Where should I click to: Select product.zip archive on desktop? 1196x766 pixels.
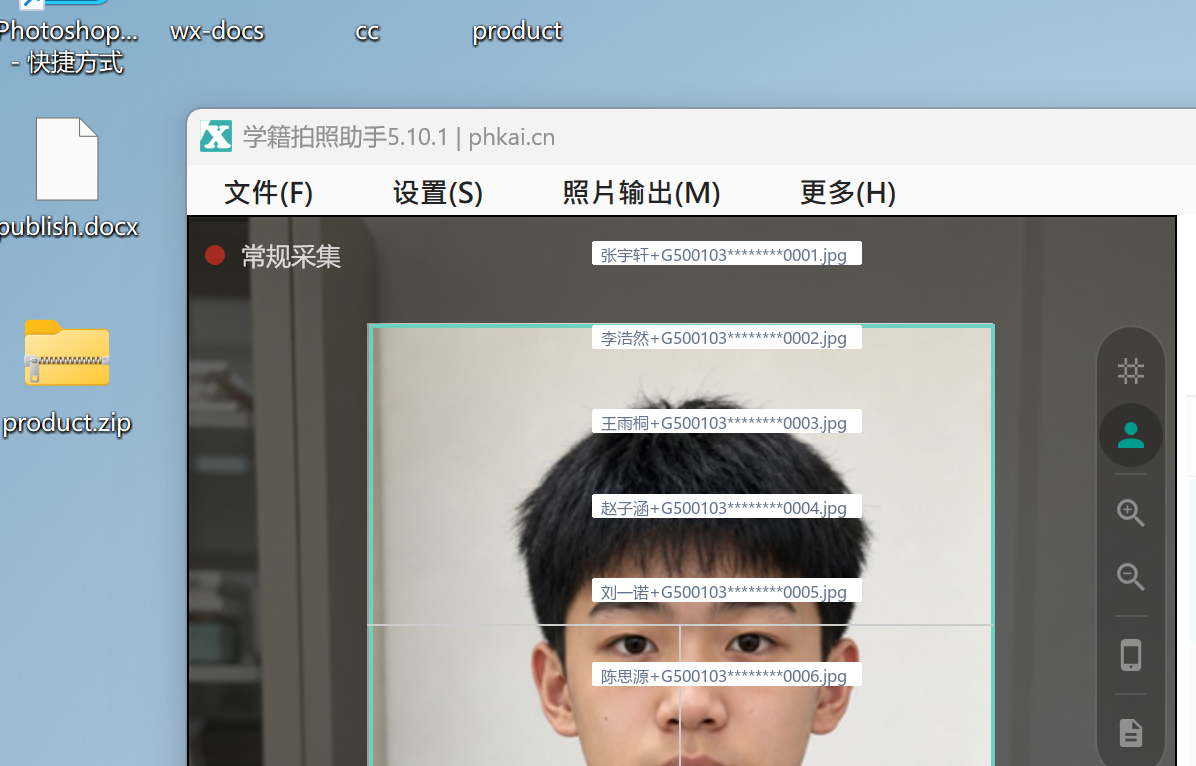pos(67,378)
